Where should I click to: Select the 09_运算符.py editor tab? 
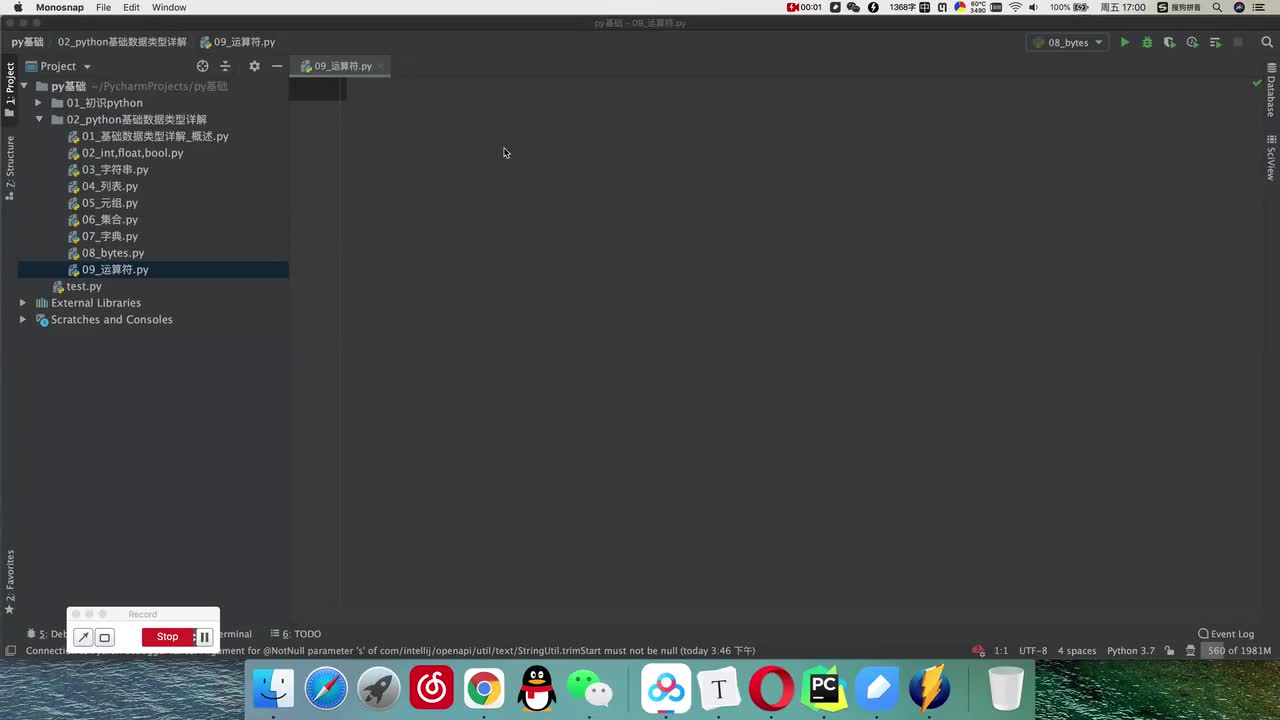[x=342, y=66]
